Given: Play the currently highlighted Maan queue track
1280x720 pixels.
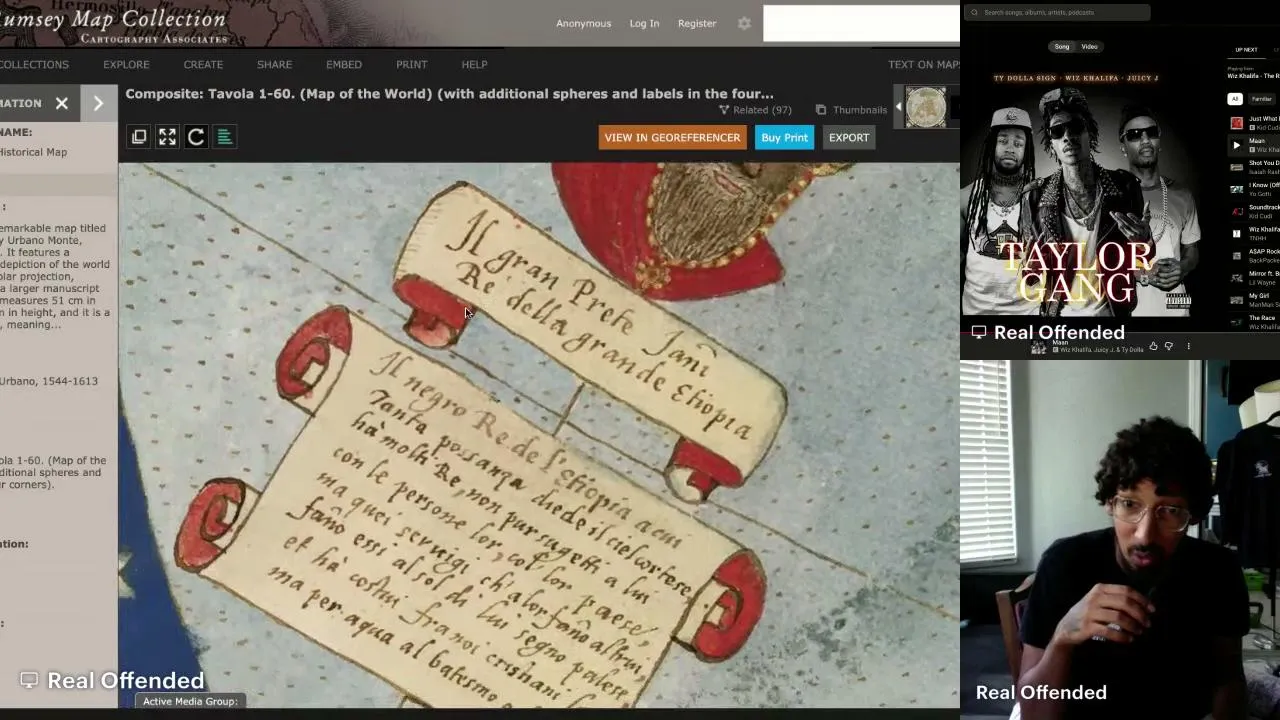Looking at the screenshot, I should [x=1237, y=145].
